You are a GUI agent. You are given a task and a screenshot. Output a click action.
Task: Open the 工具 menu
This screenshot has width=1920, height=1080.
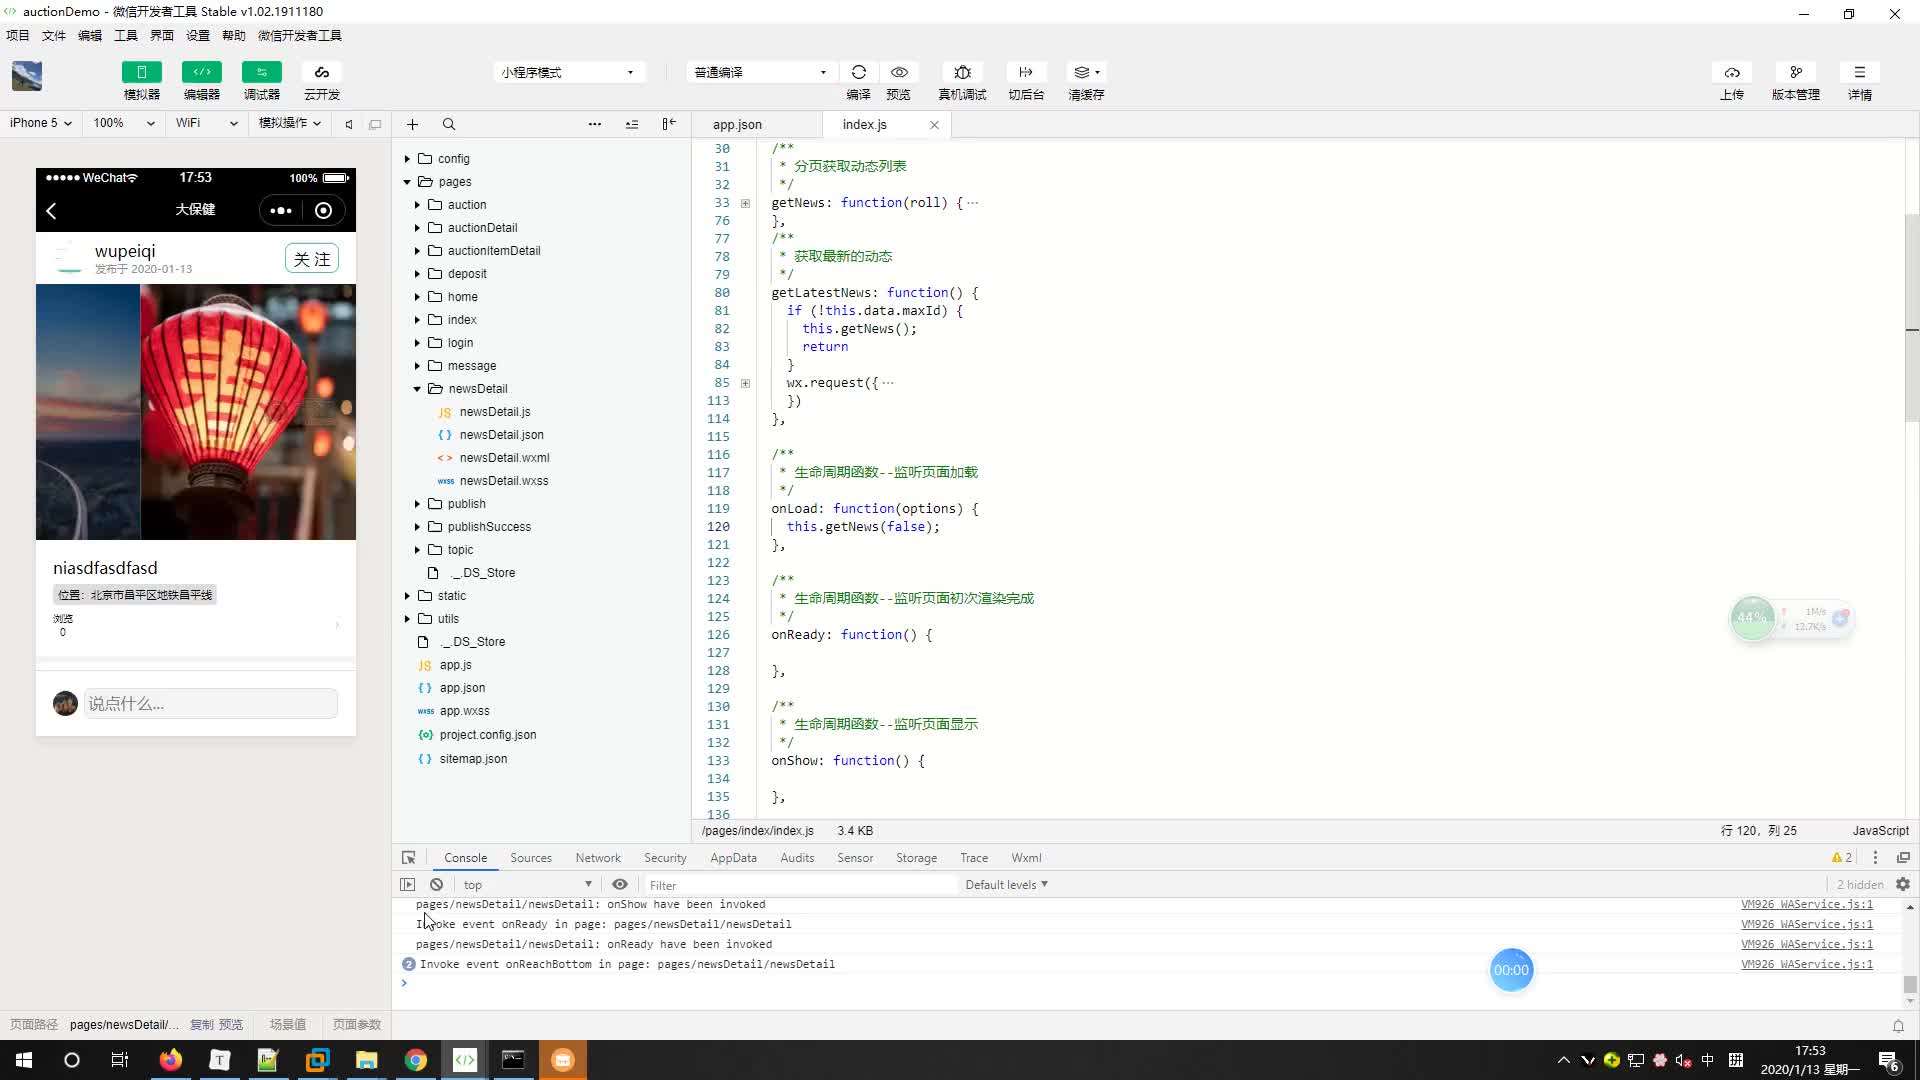tap(126, 35)
